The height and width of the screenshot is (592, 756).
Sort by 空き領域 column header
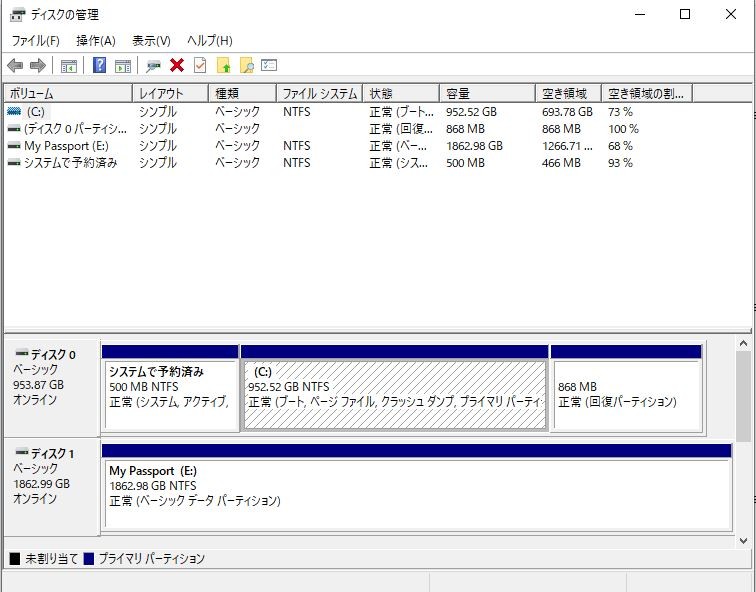[568, 93]
